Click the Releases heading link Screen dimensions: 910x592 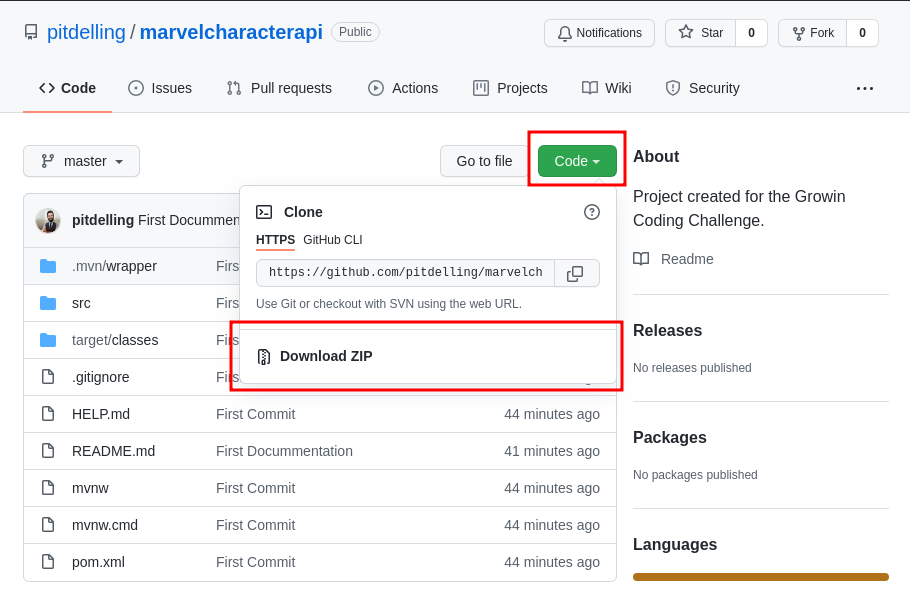[667, 330]
